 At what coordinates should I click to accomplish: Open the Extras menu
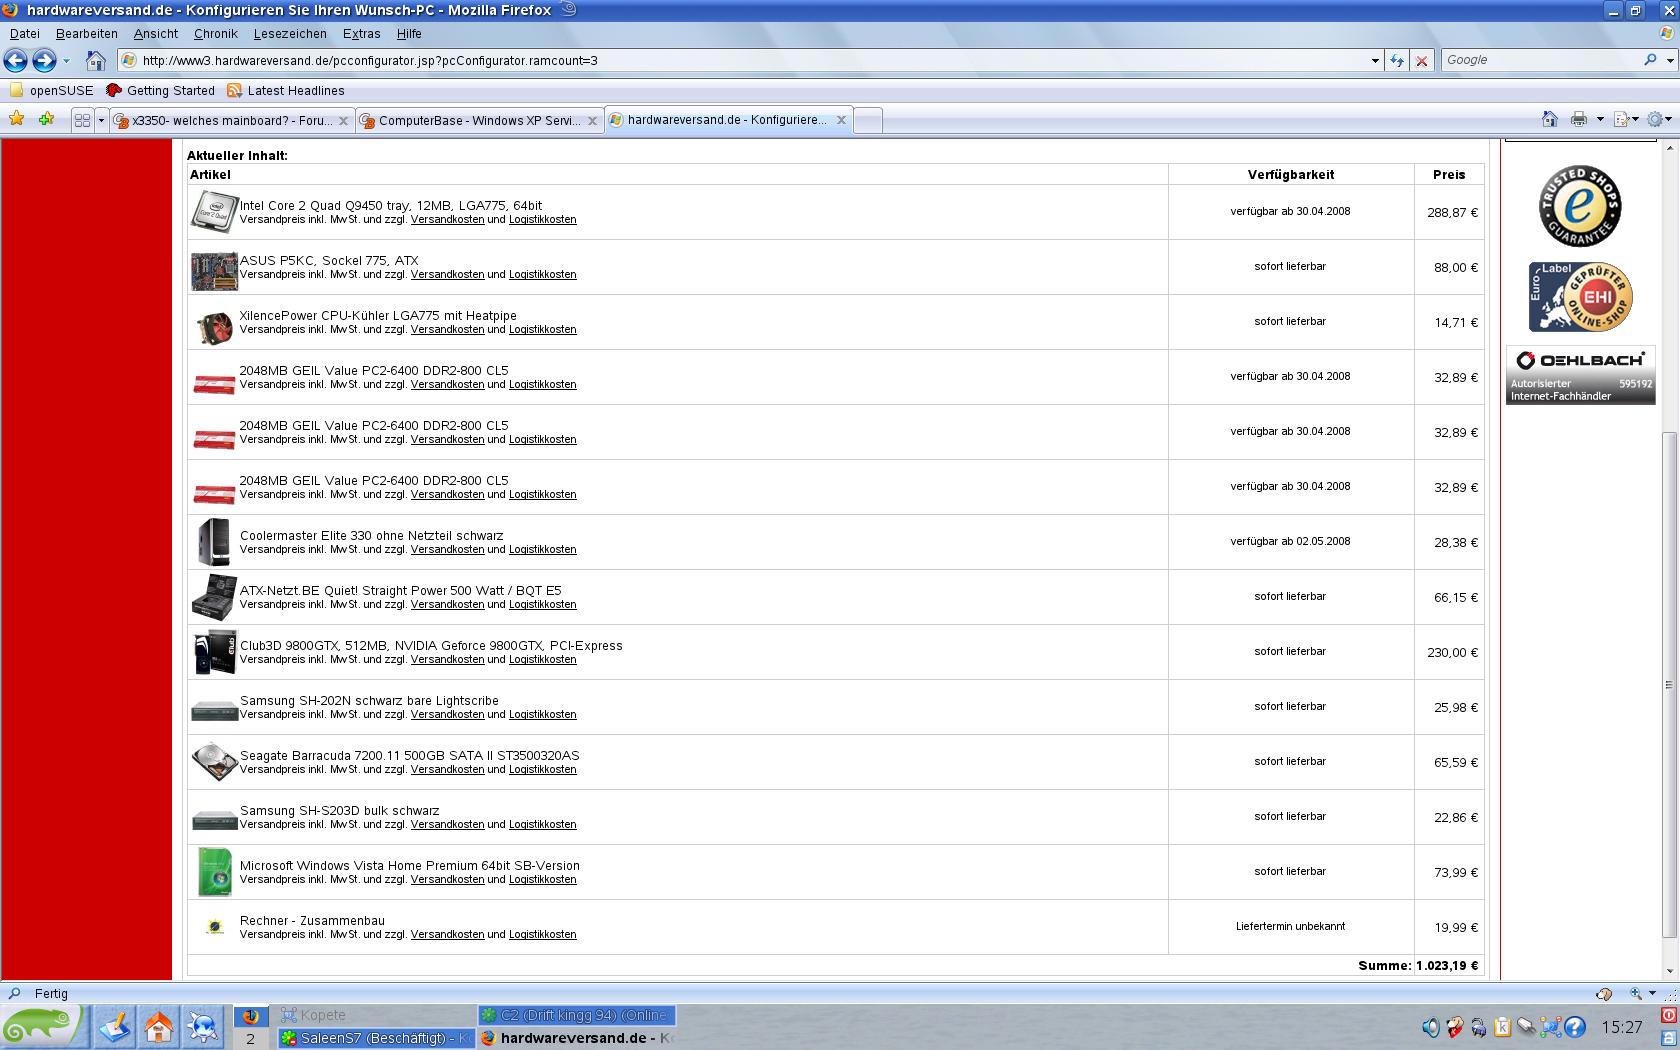pos(361,33)
